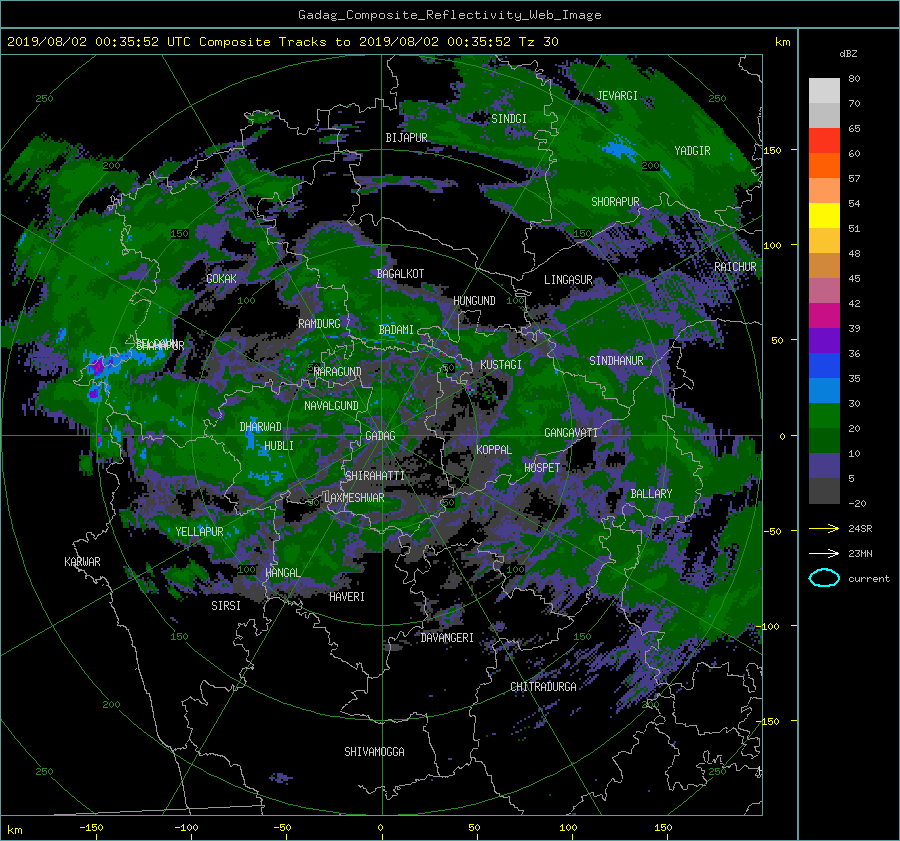Click the YADGIR city label
Viewport: 900px width, 841px height.
pos(692,150)
